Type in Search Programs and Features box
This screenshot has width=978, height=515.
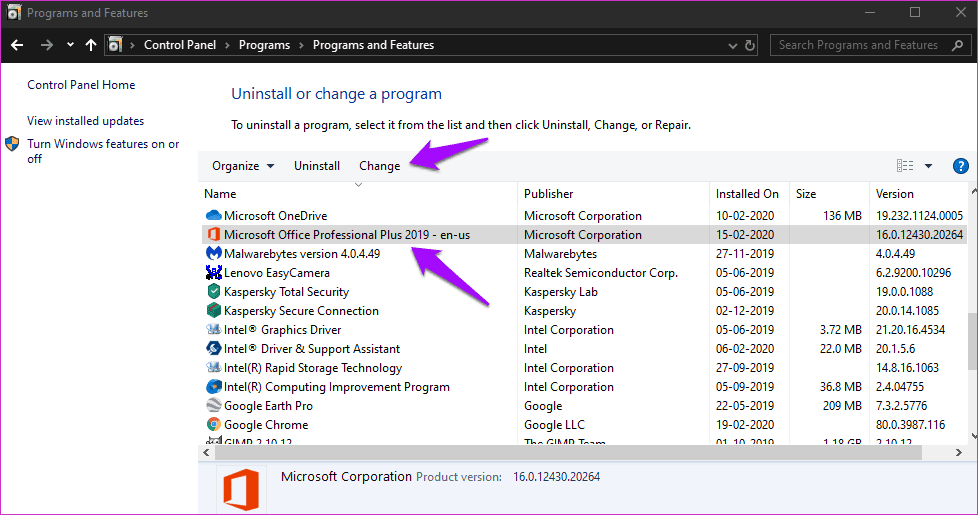tap(860, 45)
